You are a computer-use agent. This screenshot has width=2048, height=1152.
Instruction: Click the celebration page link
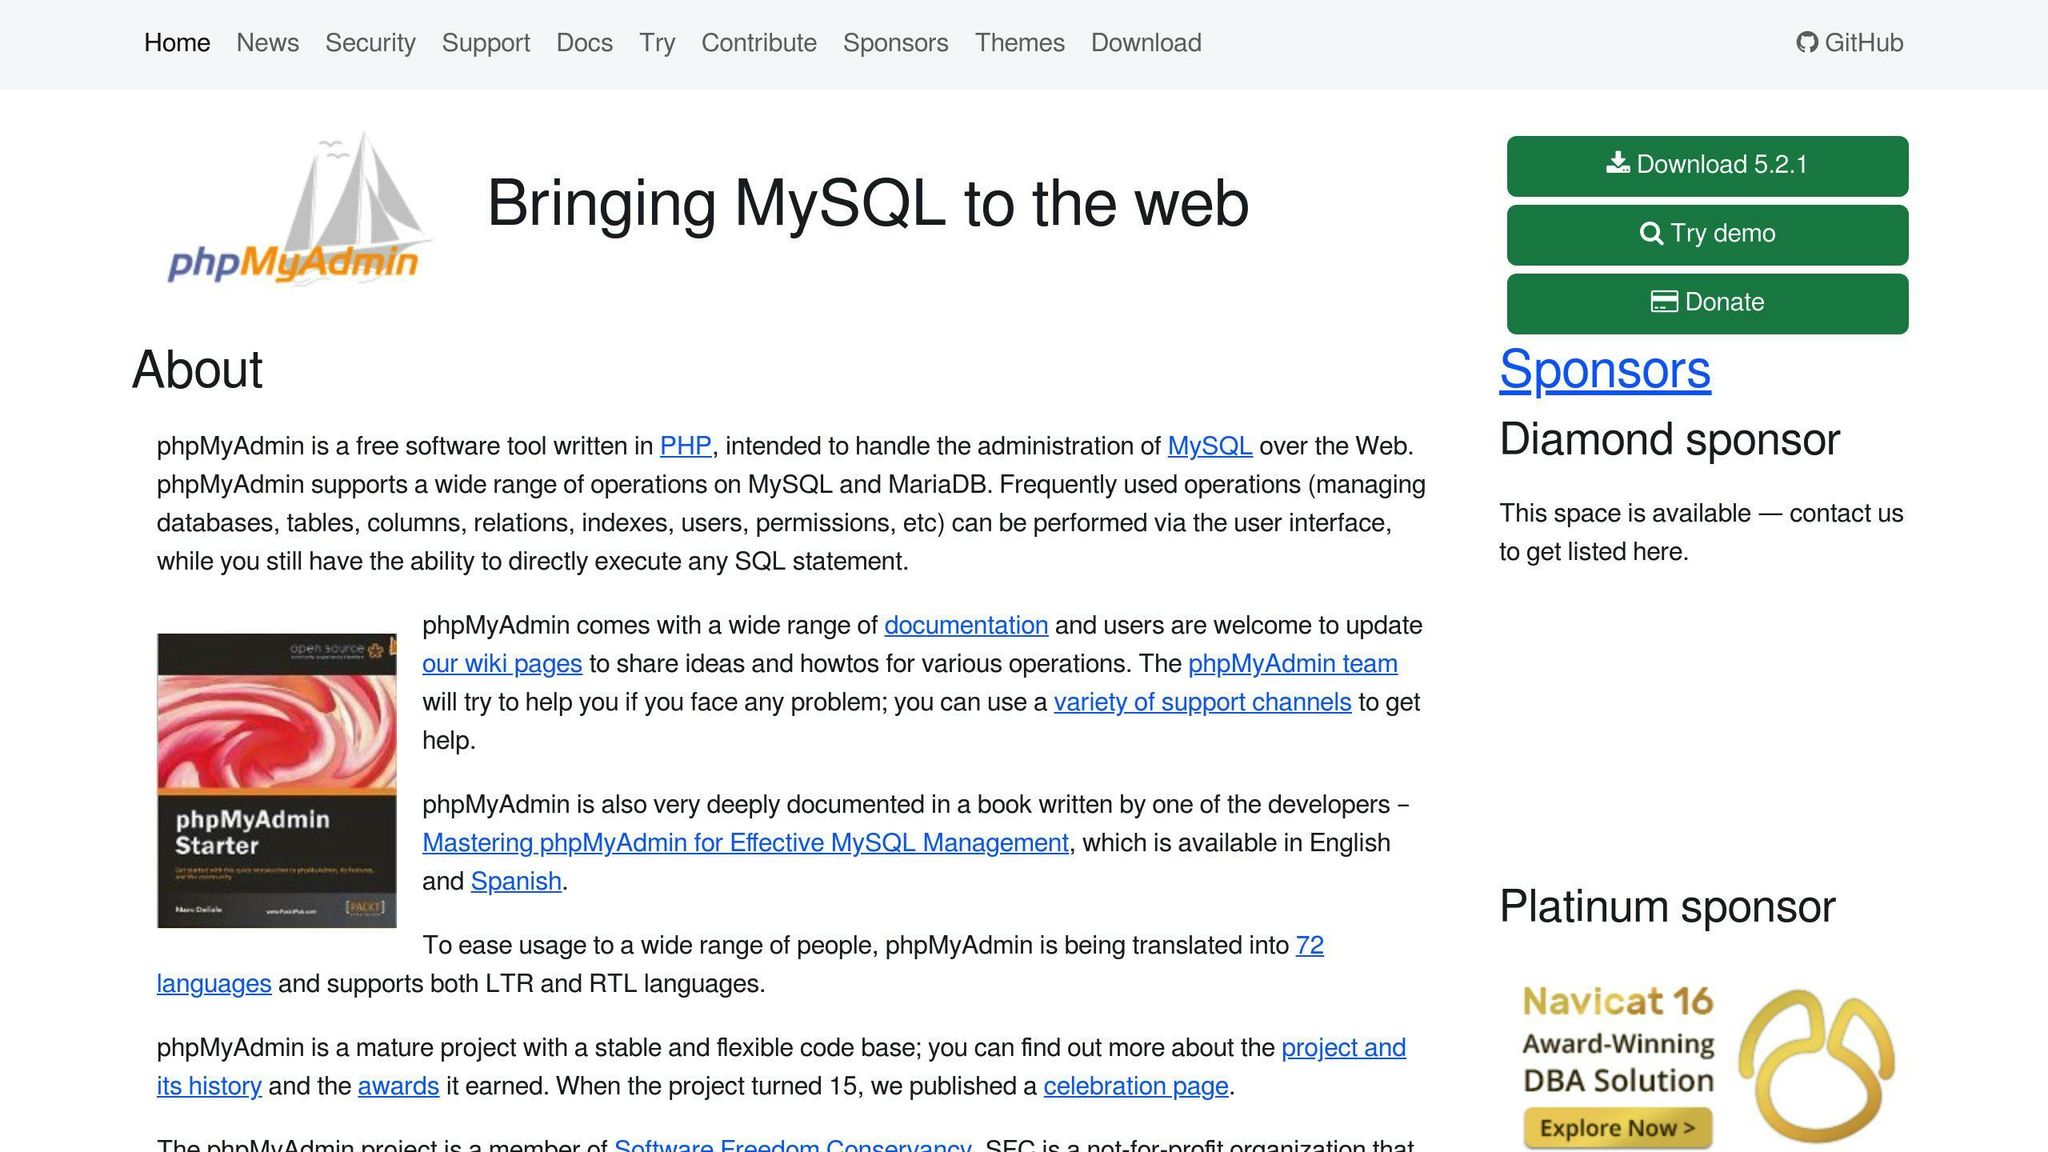pyautogui.click(x=1135, y=1086)
